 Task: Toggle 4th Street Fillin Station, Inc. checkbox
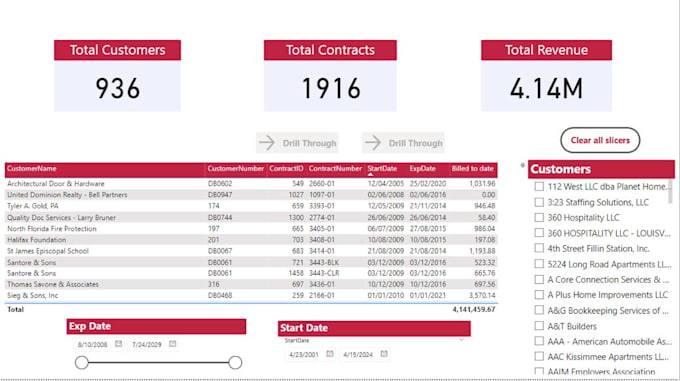coord(539,248)
